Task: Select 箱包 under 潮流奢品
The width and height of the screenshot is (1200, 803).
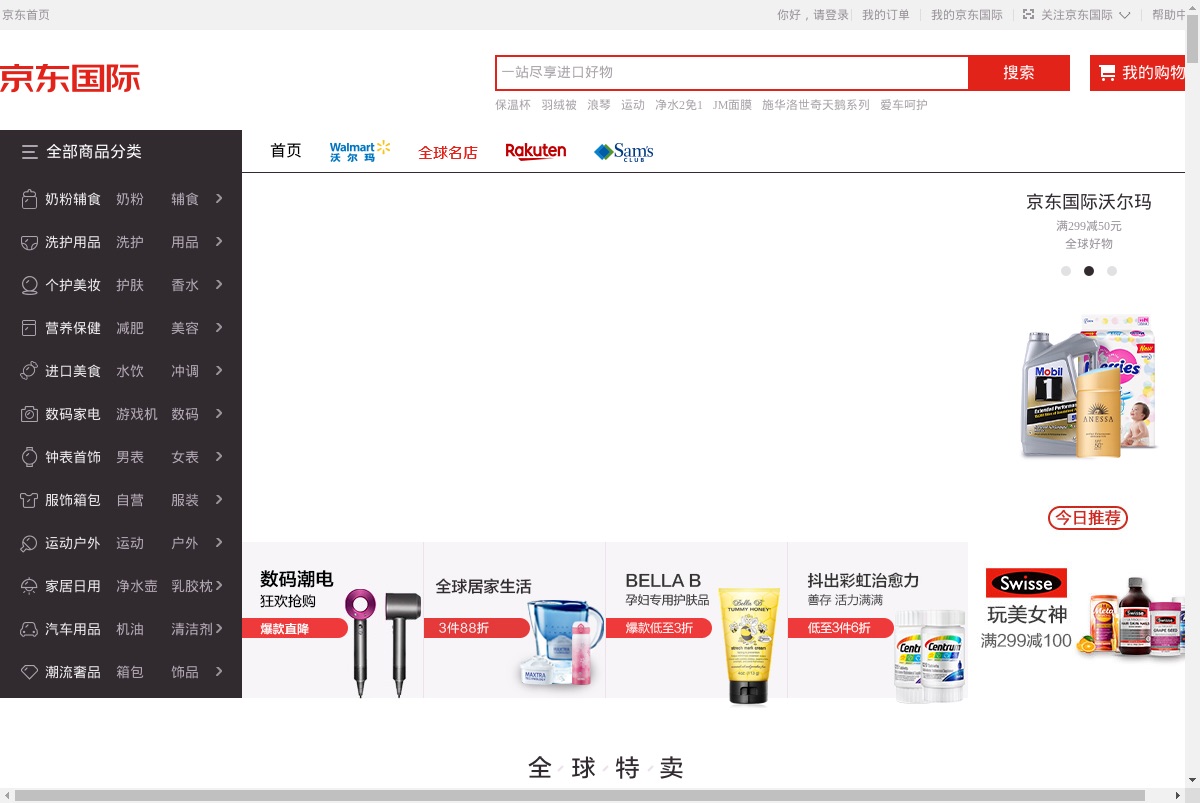Action: 130,672
